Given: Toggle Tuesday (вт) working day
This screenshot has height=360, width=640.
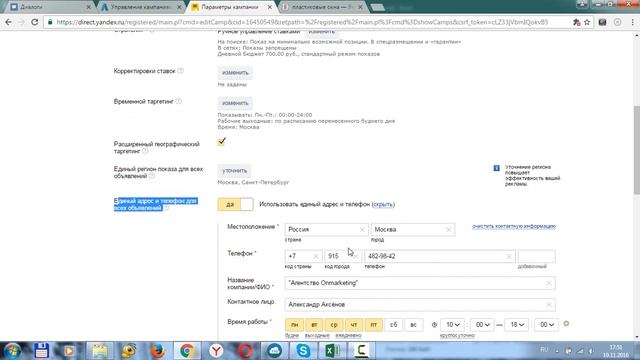Looking at the screenshot, I should pos(314,325).
